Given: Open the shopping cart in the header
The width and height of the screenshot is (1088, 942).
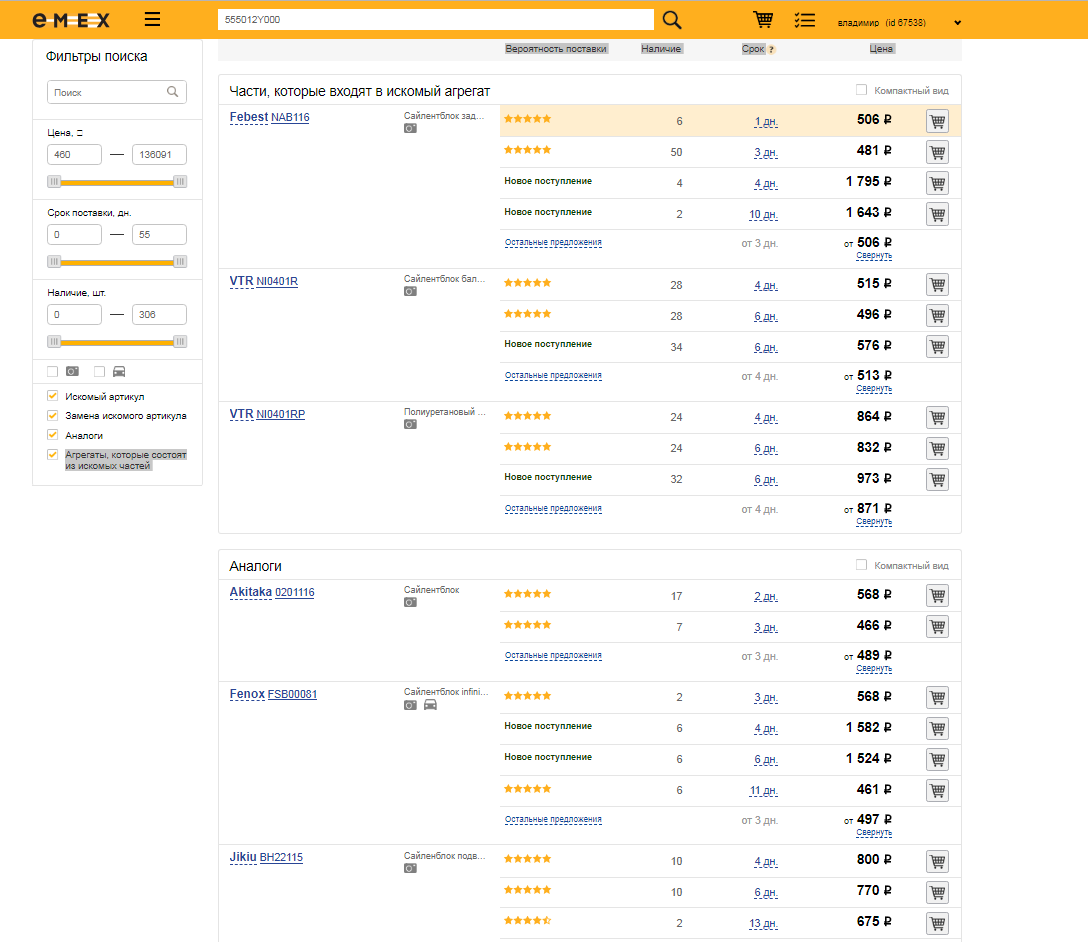Looking at the screenshot, I should (x=763, y=20).
